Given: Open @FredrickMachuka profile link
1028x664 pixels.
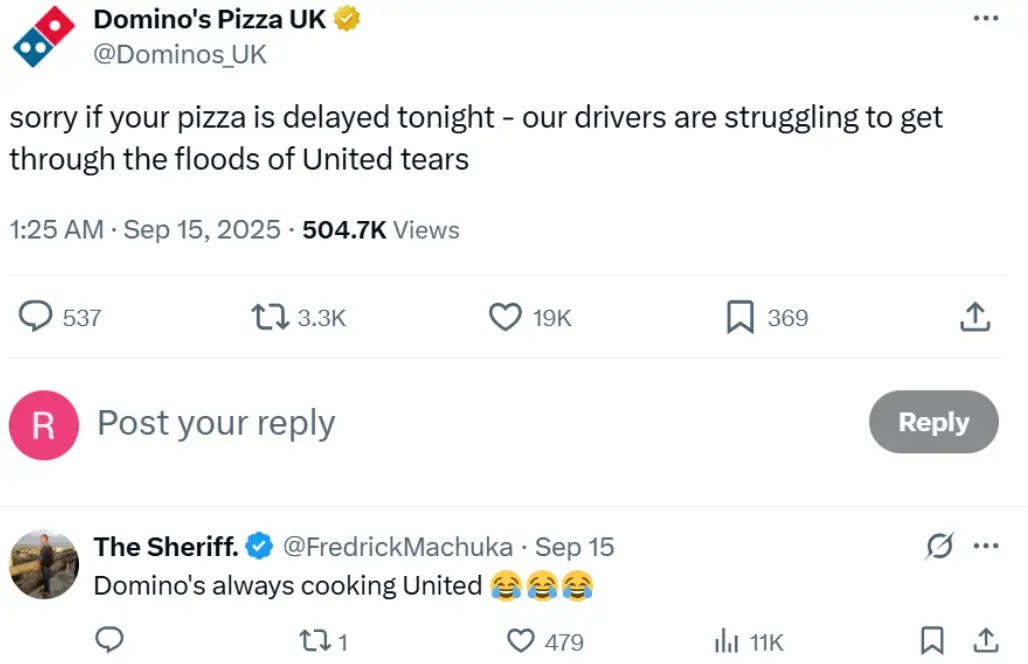Looking at the screenshot, I should (x=398, y=547).
